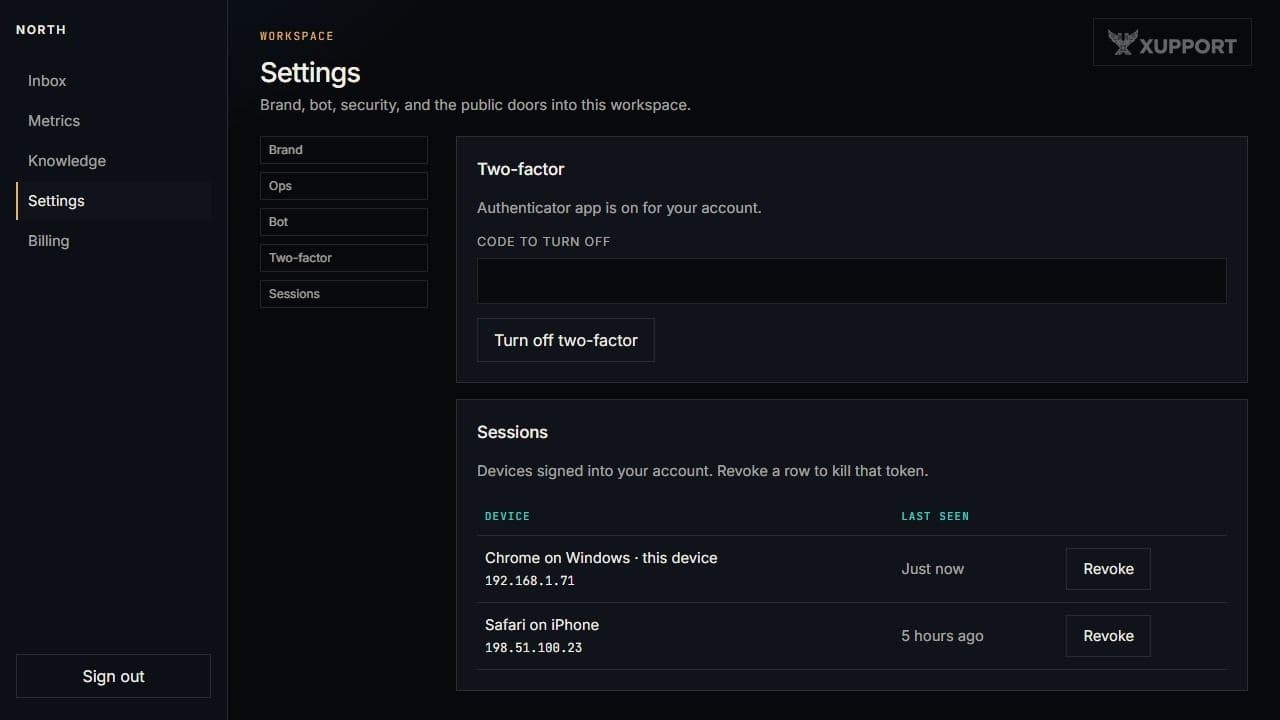Click the DEVICE column header
1280x720 pixels.
click(x=507, y=516)
